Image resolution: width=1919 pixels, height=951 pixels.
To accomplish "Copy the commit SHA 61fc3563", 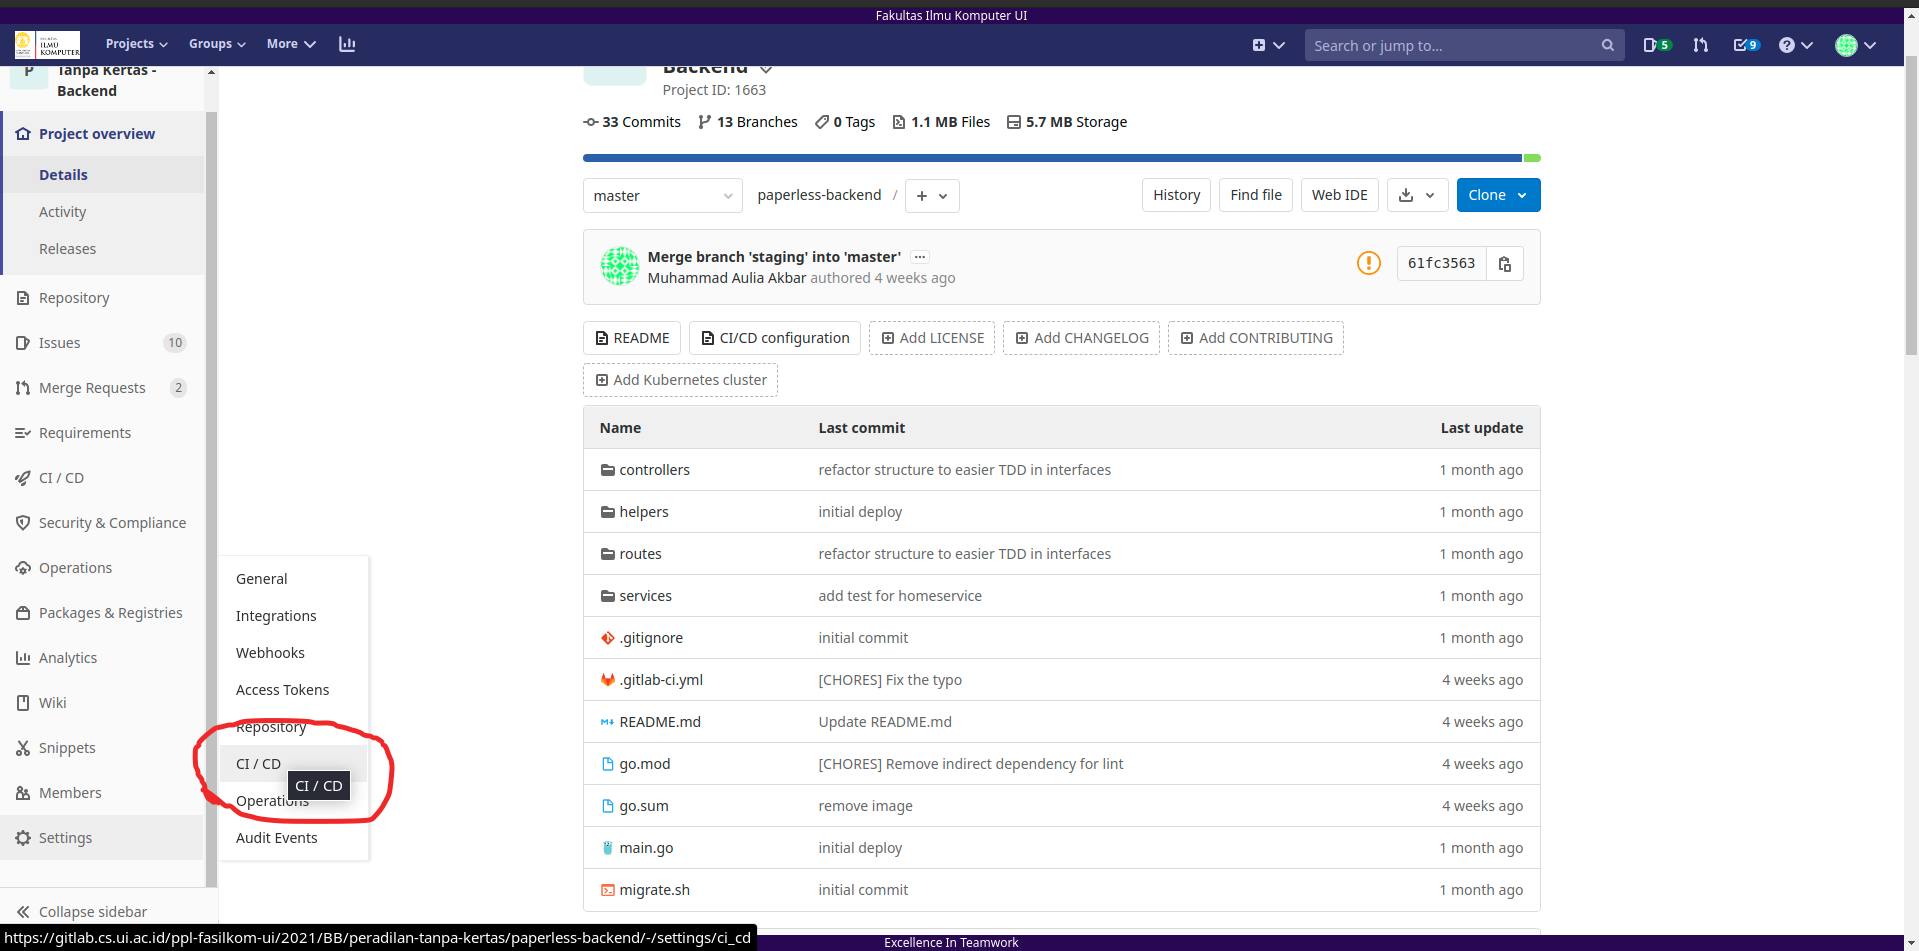I will click(1504, 263).
